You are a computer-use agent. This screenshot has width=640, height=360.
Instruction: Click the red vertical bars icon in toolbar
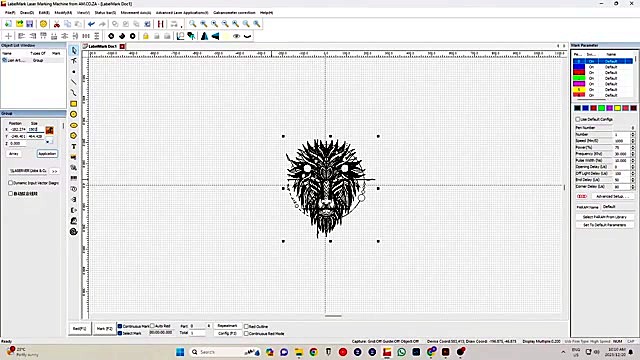[x=160, y=24]
